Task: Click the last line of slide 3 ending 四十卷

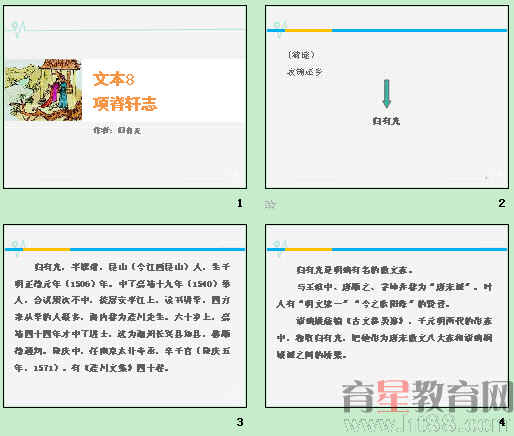Action: (x=92, y=368)
